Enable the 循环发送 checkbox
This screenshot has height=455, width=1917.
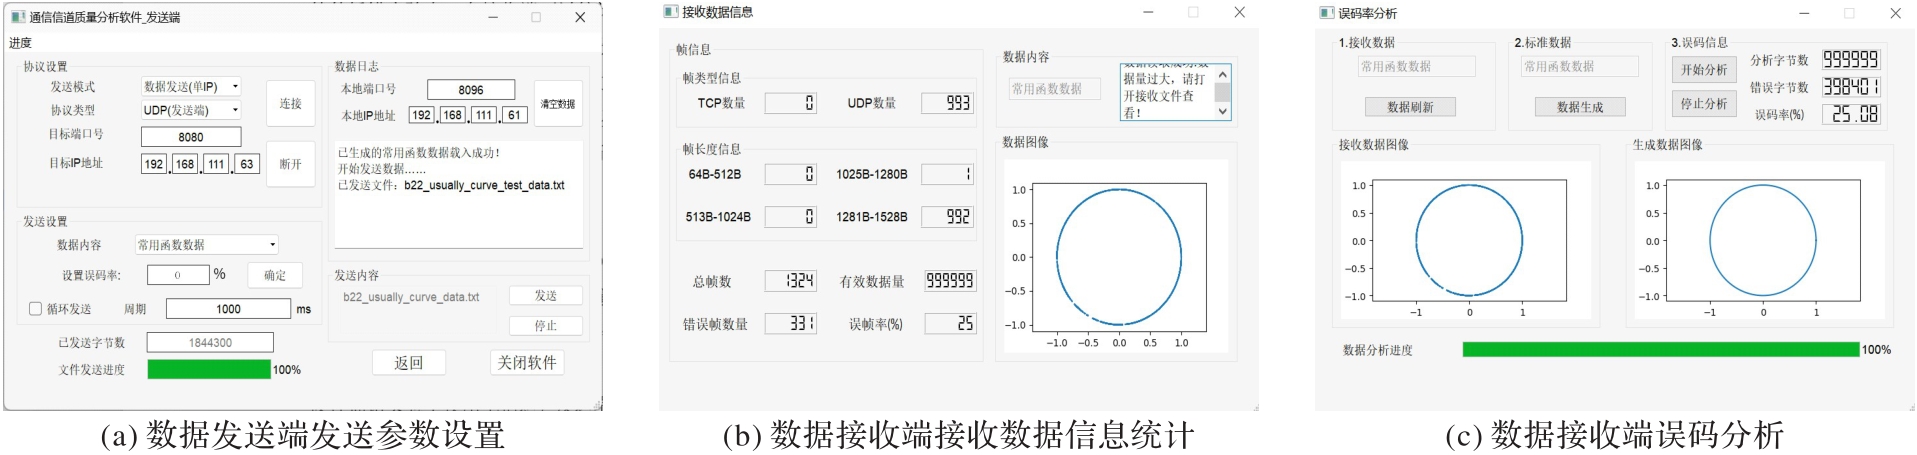click(36, 309)
